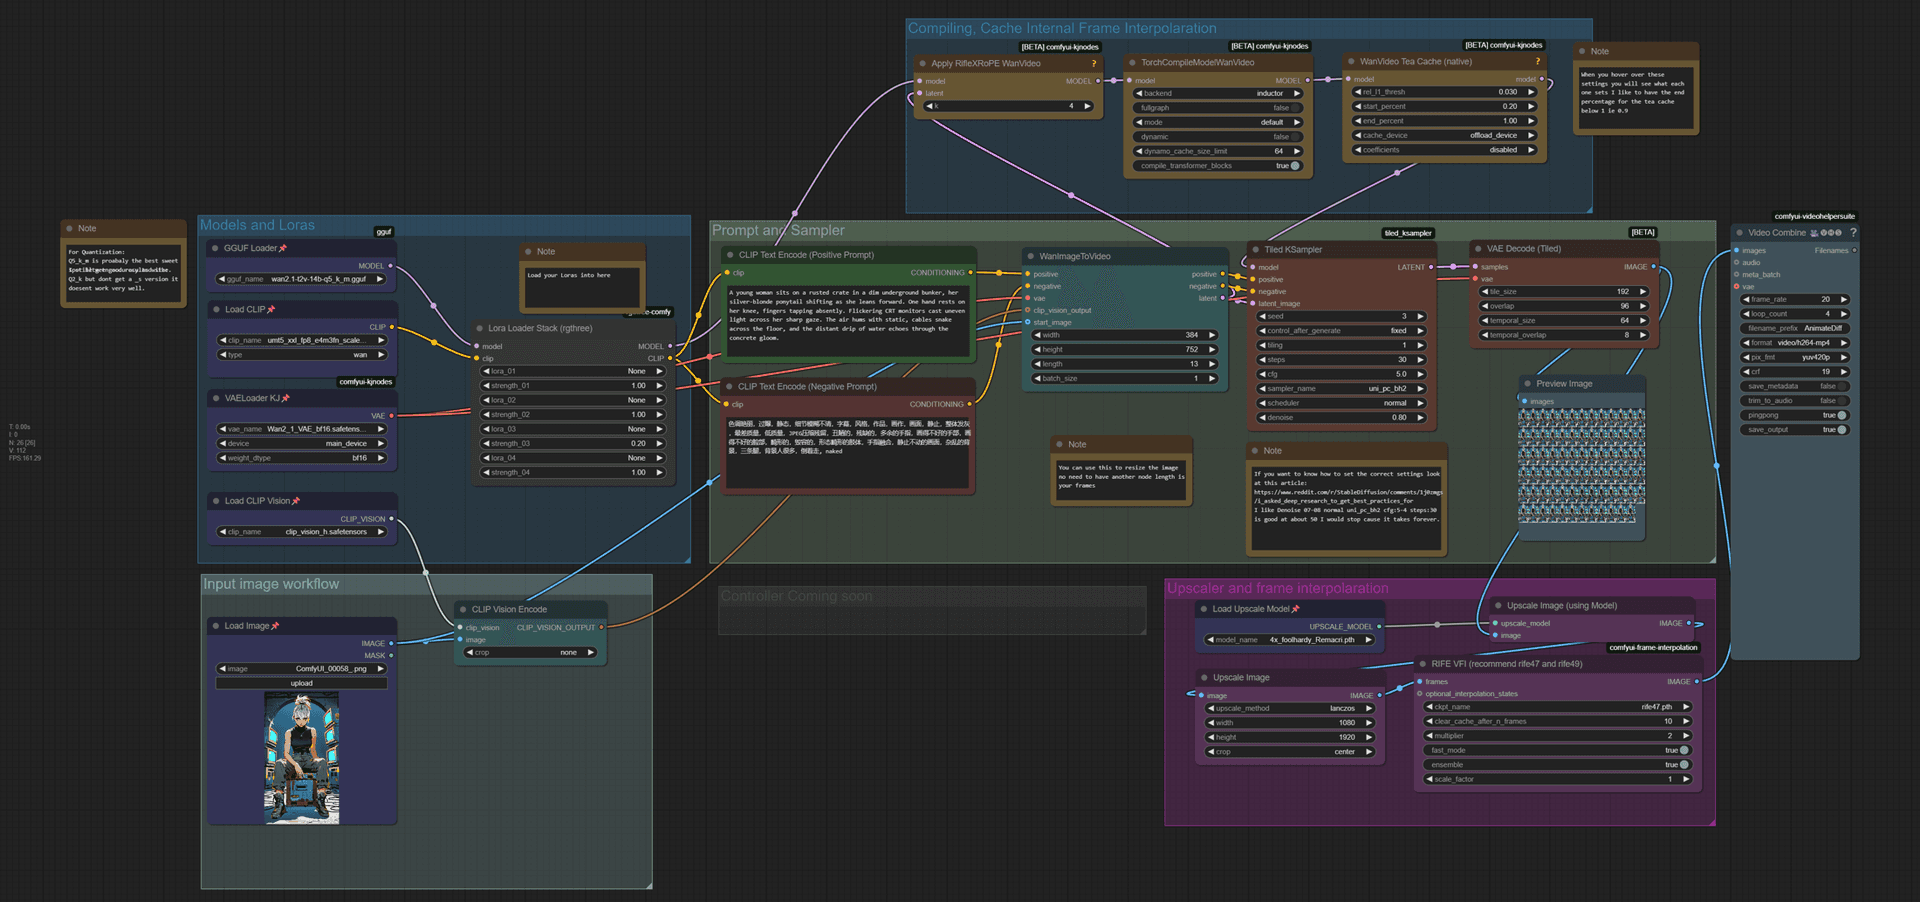Select the Prompt and Sampler group title
The image size is (1920, 902).
778,230
